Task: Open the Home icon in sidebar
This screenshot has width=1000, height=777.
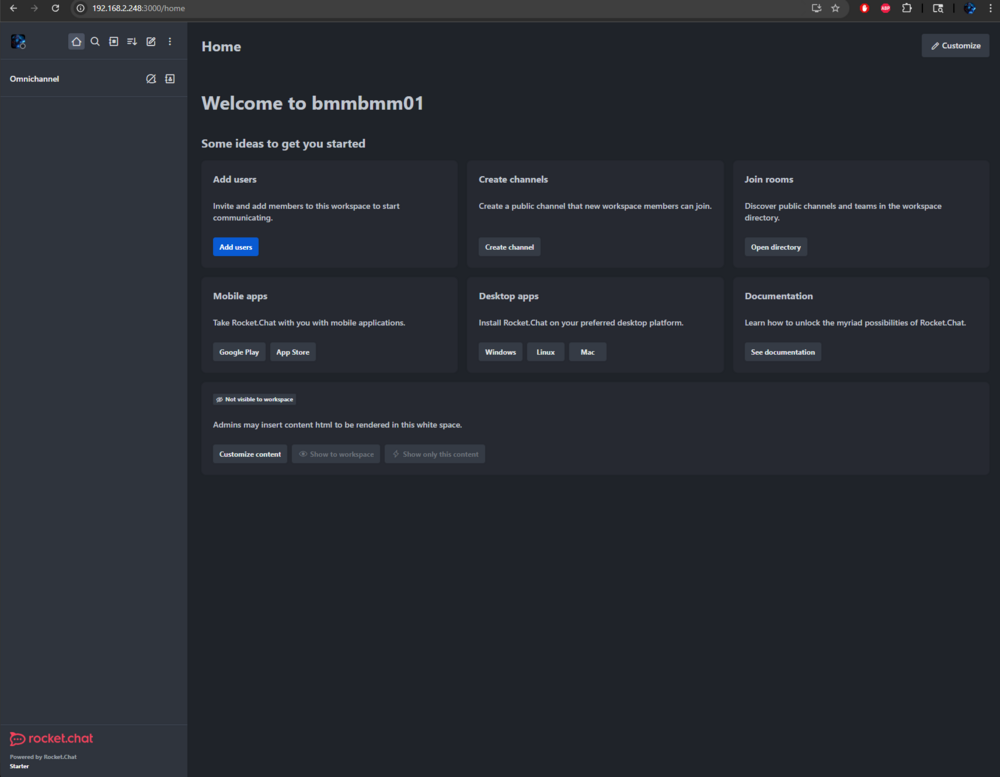Action: [77, 41]
